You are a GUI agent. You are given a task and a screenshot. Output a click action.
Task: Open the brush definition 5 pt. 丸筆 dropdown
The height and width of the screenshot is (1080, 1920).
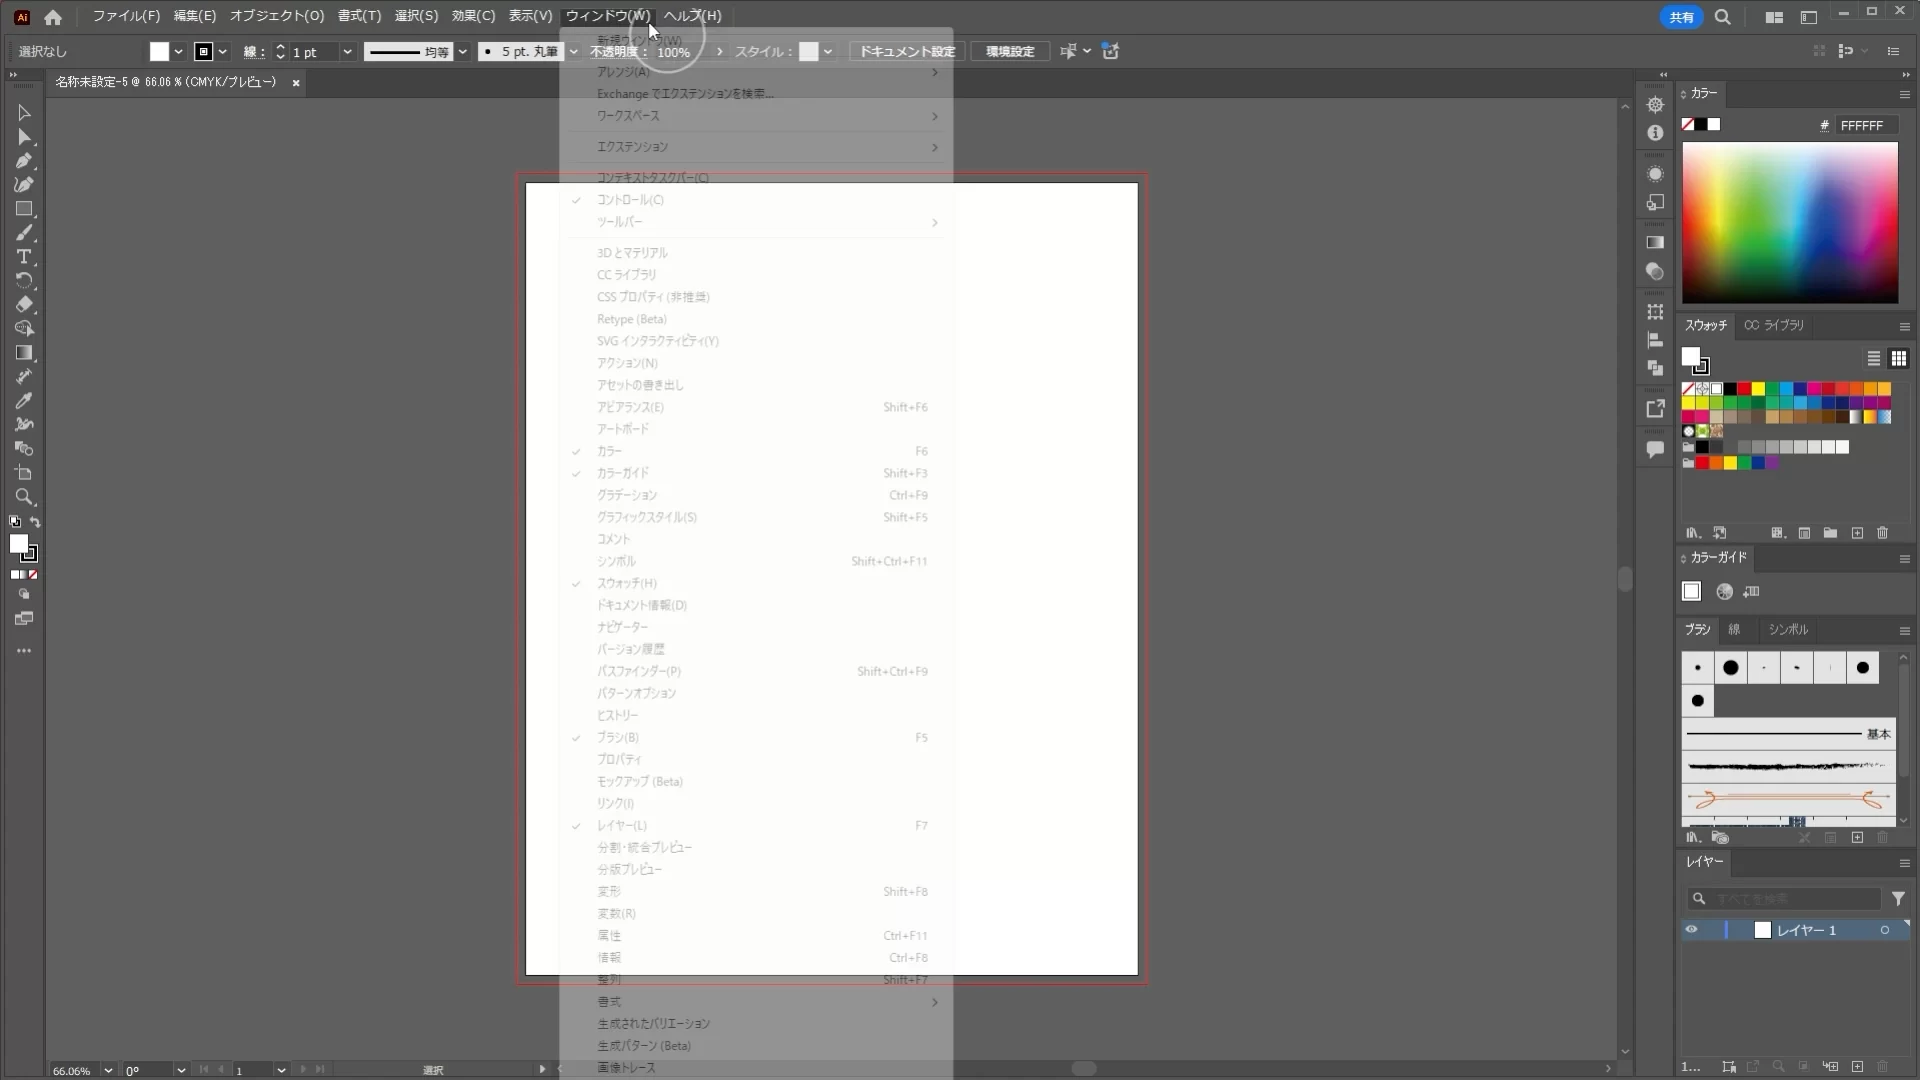pyautogui.click(x=573, y=52)
